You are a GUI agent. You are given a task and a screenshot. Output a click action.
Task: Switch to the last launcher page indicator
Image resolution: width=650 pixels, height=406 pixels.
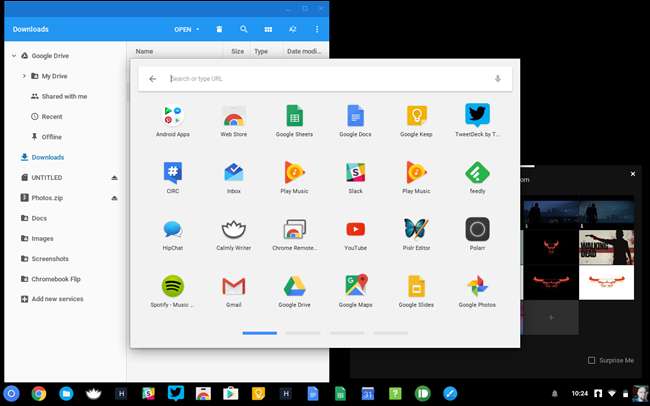pyautogui.click(x=390, y=333)
